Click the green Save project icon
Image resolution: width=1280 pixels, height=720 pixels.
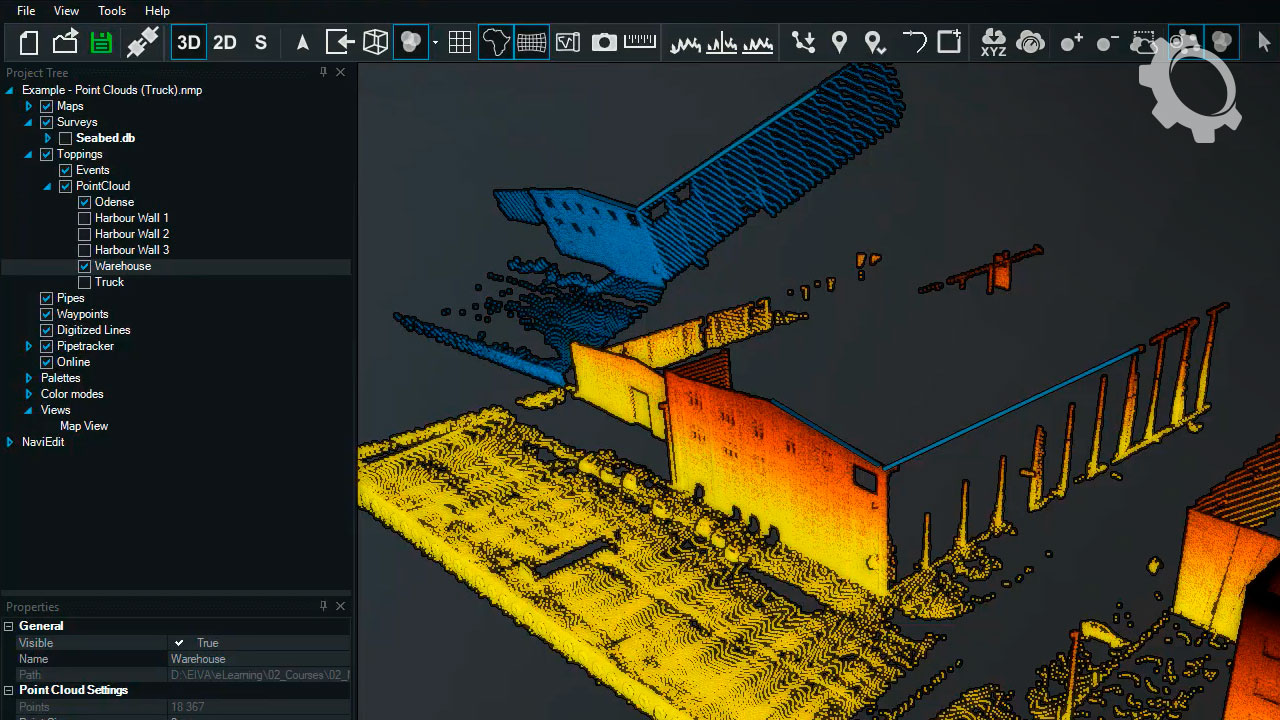click(x=101, y=42)
